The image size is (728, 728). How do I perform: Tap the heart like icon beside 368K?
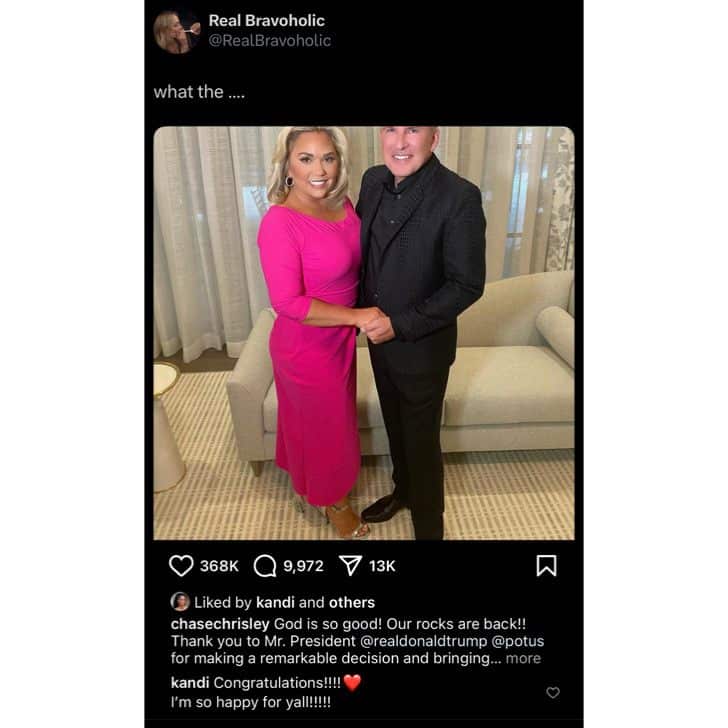tap(181, 566)
